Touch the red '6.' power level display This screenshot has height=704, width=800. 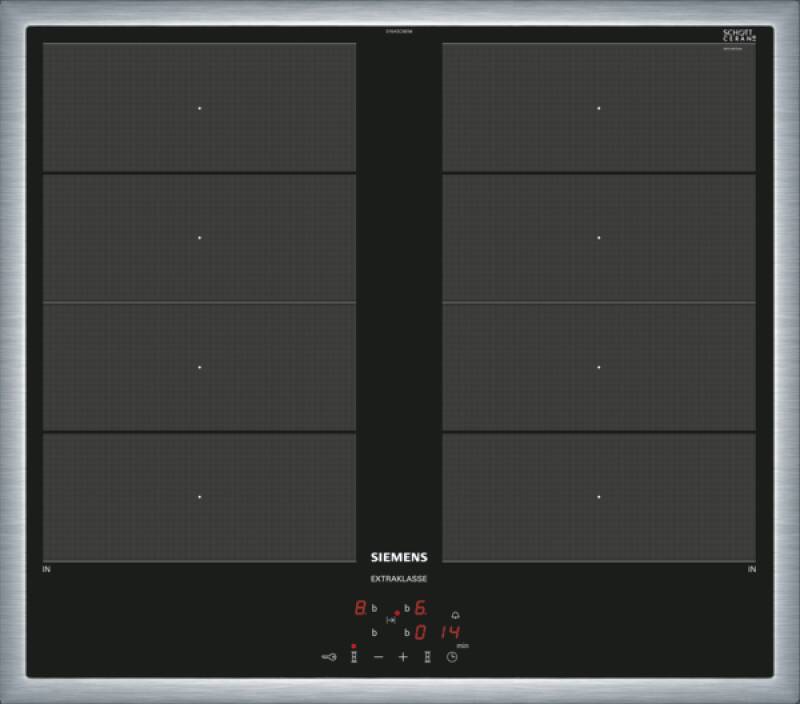pos(421,608)
